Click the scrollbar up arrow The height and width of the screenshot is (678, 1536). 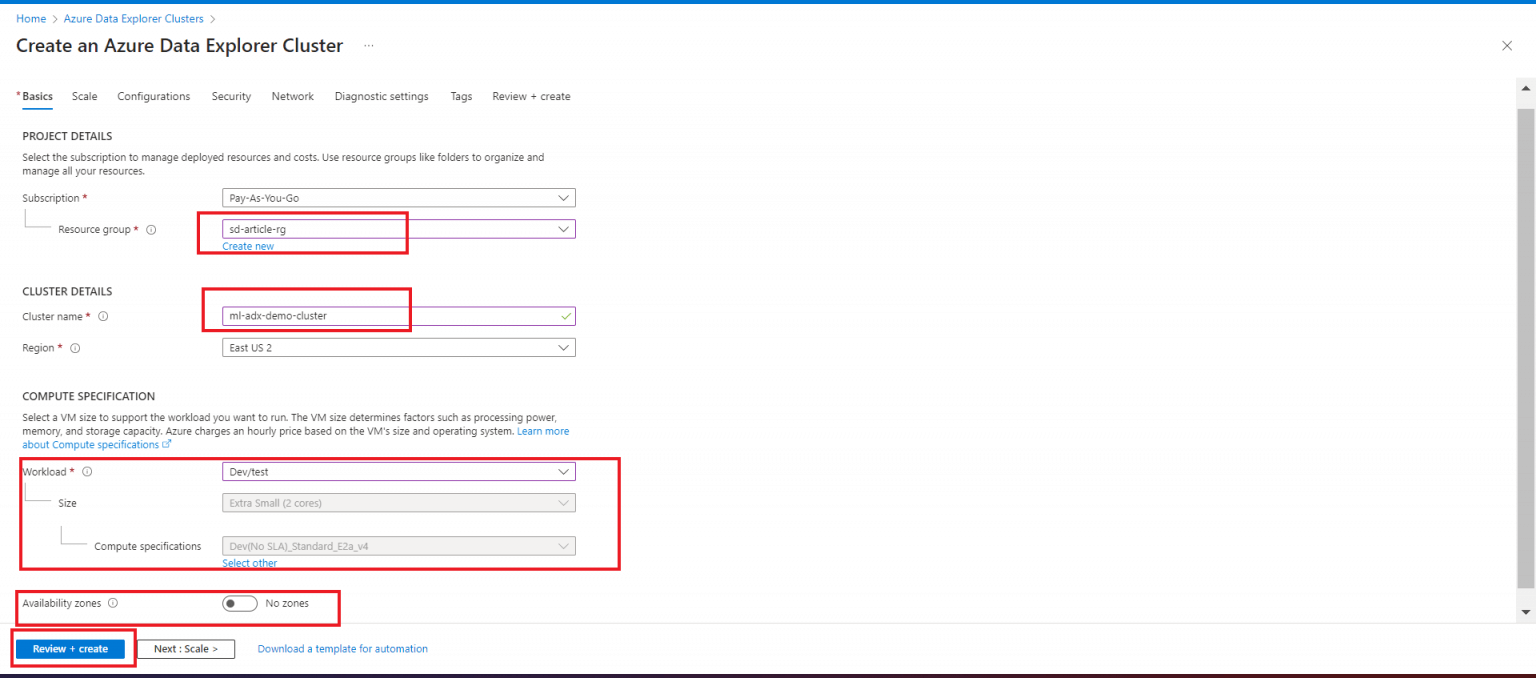[1525, 88]
